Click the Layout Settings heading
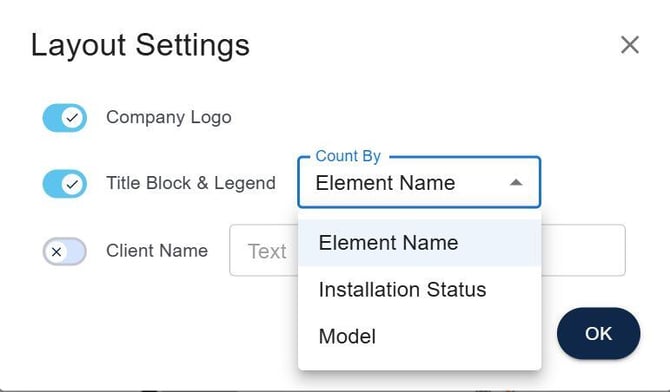Viewport: 670px width, 392px height. click(x=140, y=45)
